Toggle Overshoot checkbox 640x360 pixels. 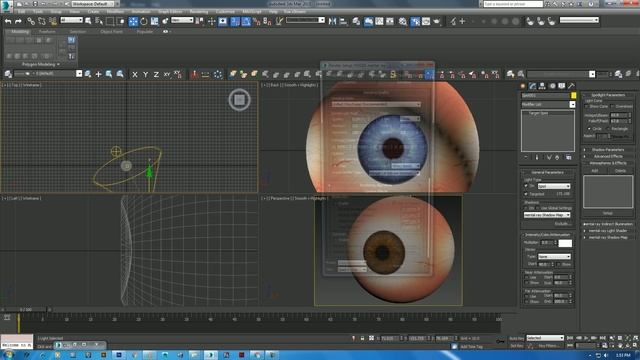[613, 107]
